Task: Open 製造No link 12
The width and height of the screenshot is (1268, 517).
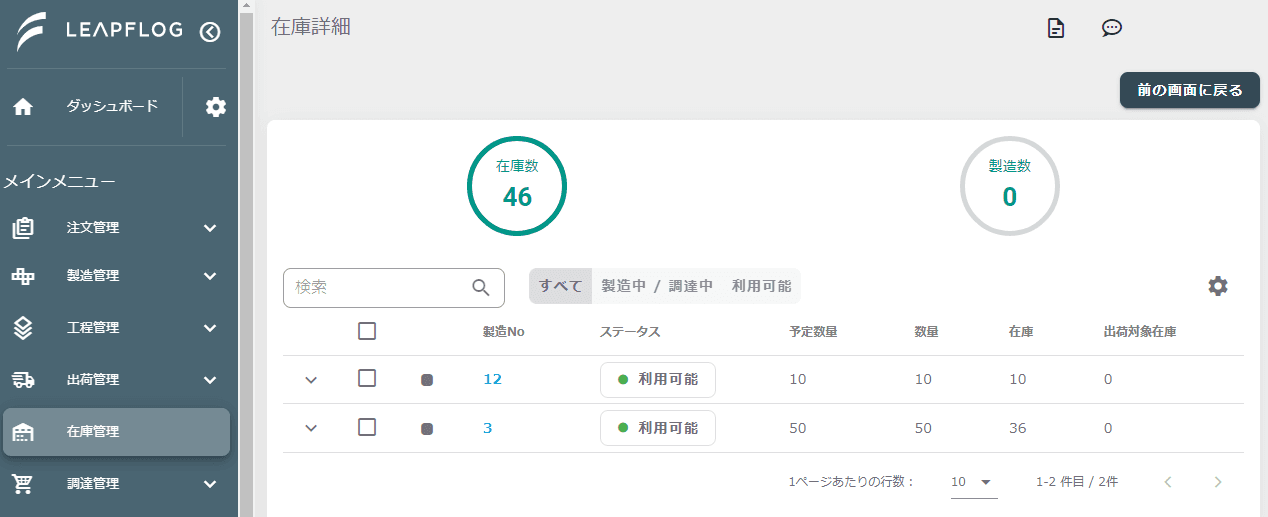Action: point(492,379)
